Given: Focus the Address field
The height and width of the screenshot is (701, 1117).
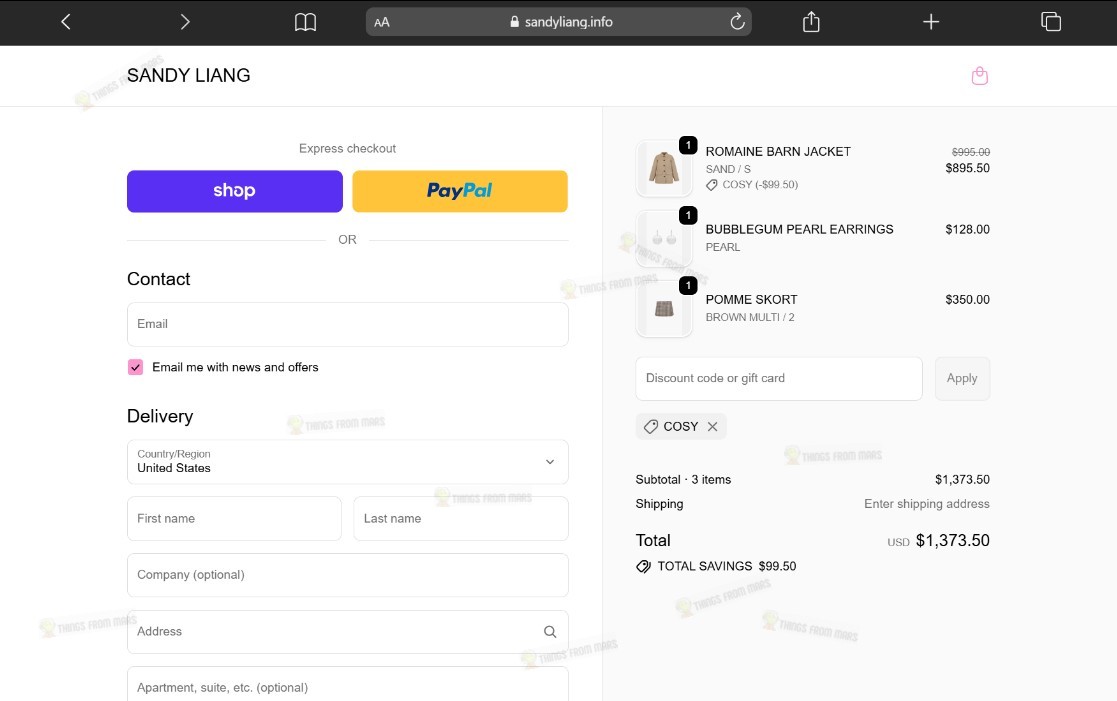Looking at the screenshot, I should [x=348, y=631].
